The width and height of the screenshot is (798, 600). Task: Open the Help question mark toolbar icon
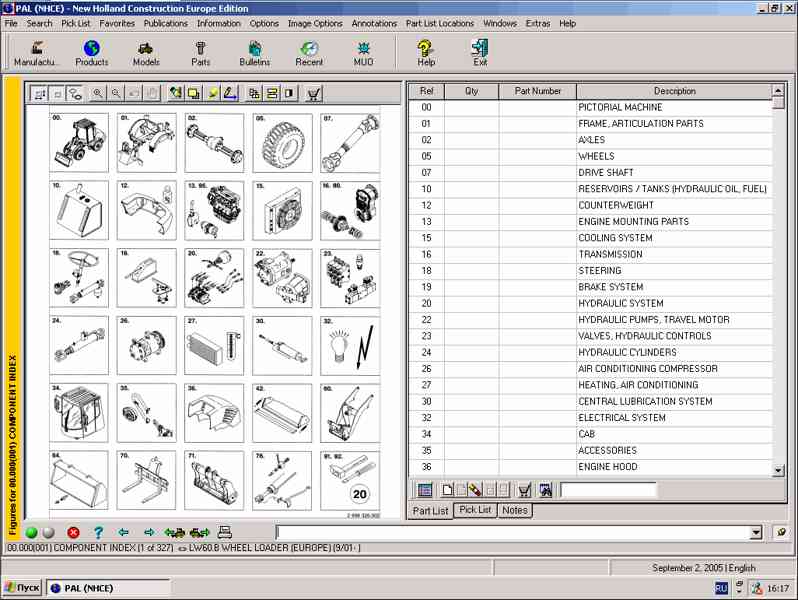tap(426, 53)
